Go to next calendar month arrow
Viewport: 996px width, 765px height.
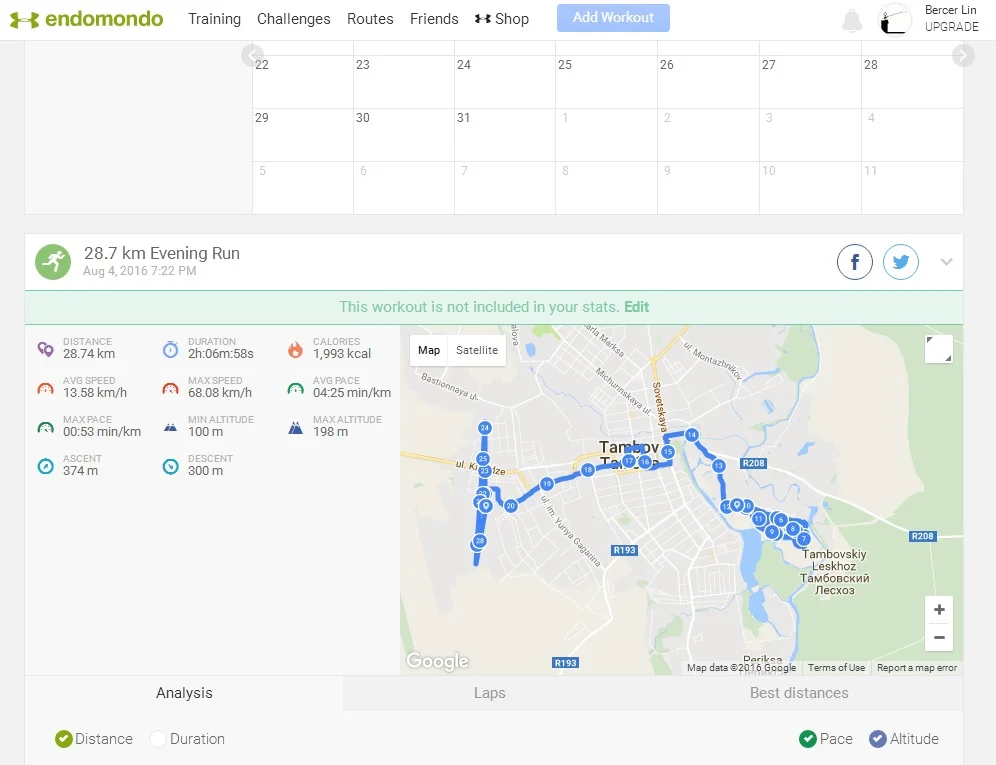[963, 55]
